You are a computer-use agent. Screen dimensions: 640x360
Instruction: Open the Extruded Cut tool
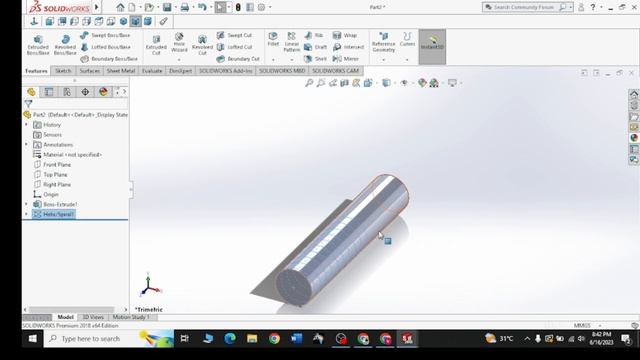[156, 45]
